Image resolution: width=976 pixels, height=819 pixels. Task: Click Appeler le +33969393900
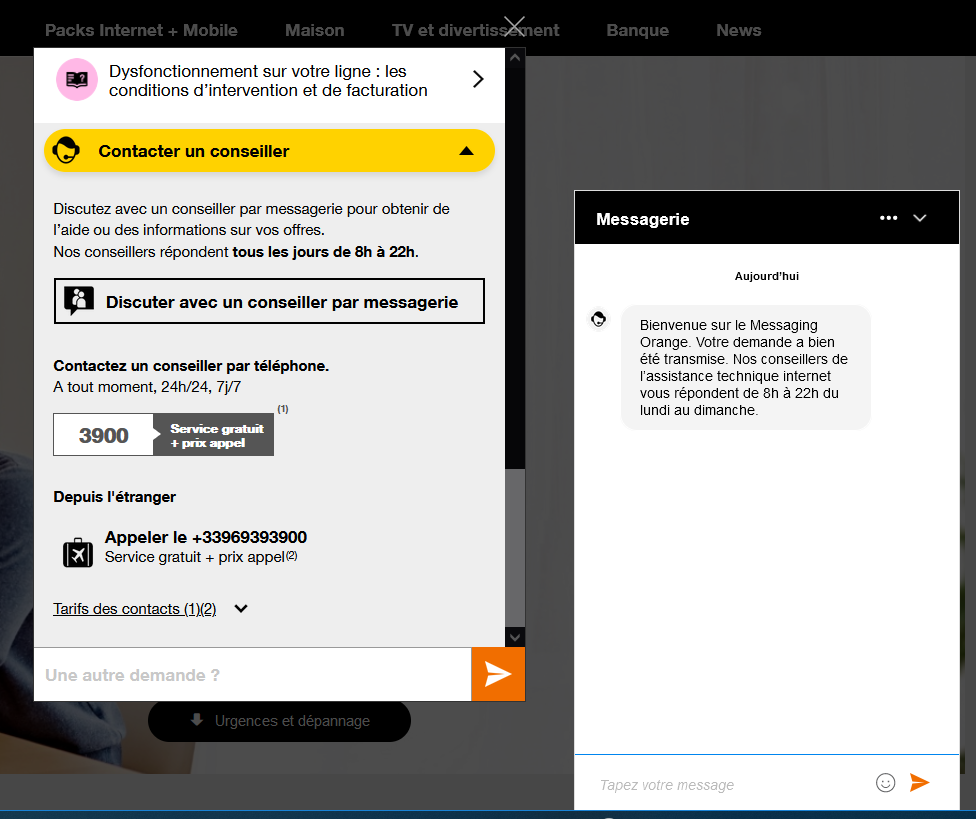click(205, 537)
